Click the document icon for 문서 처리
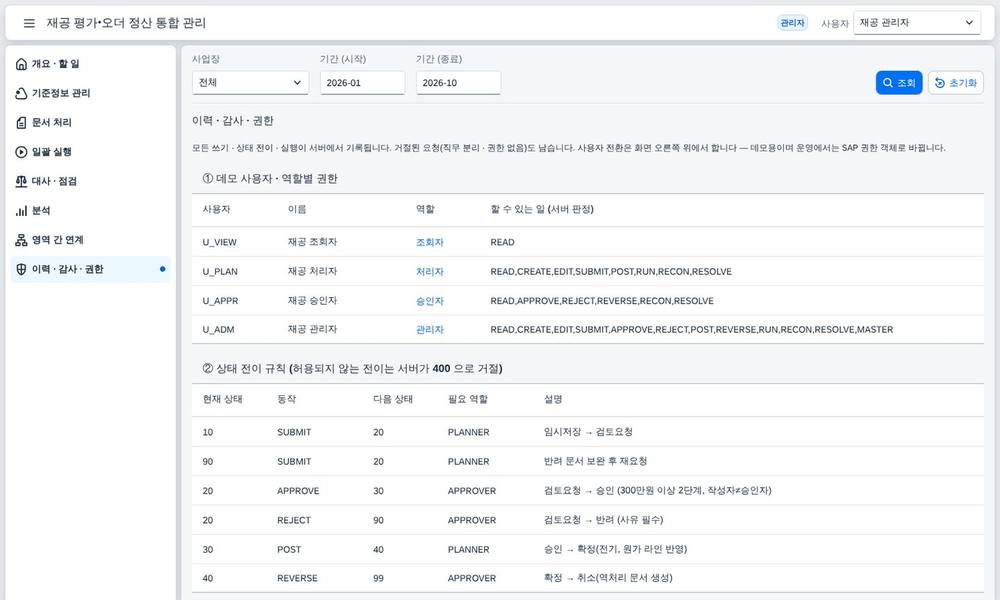Viewport: 1000px width, 600px height. coord(21,122)
